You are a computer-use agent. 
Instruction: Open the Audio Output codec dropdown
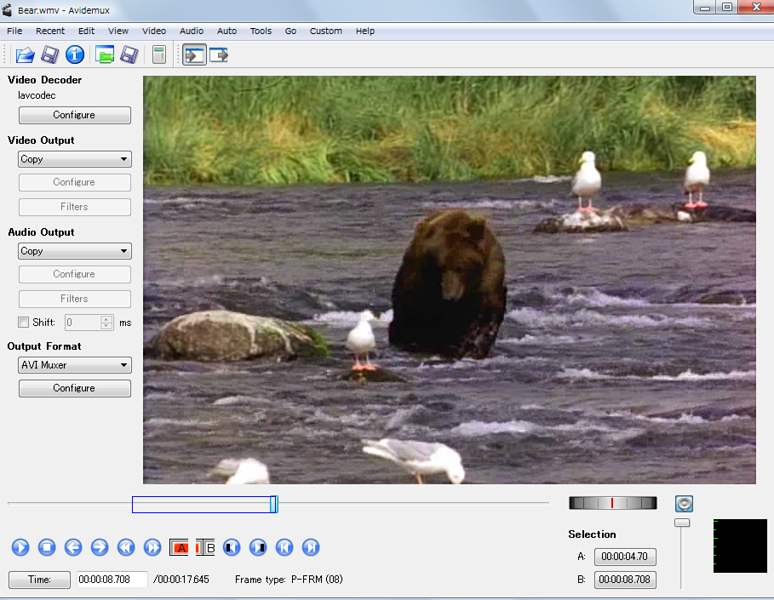(x=75, y=251)
